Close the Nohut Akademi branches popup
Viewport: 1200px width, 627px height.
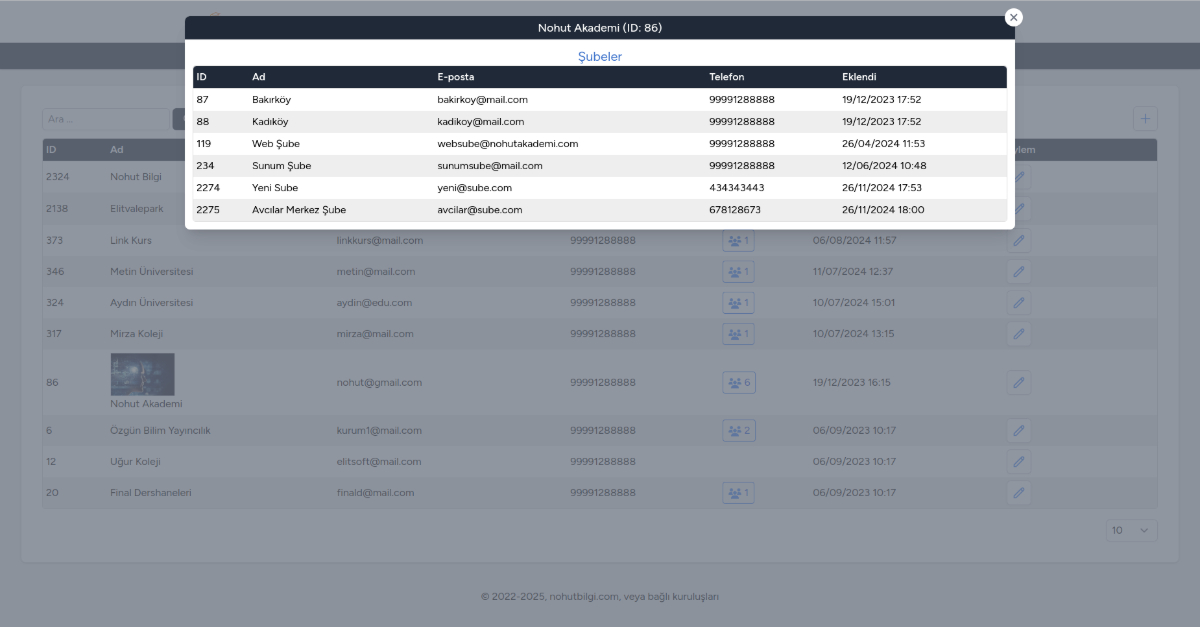pos(1013,17)
